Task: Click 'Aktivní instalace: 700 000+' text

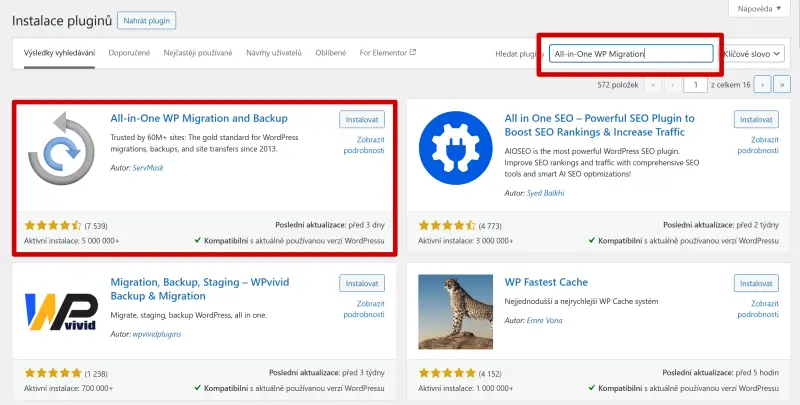Action: [68, 388]
